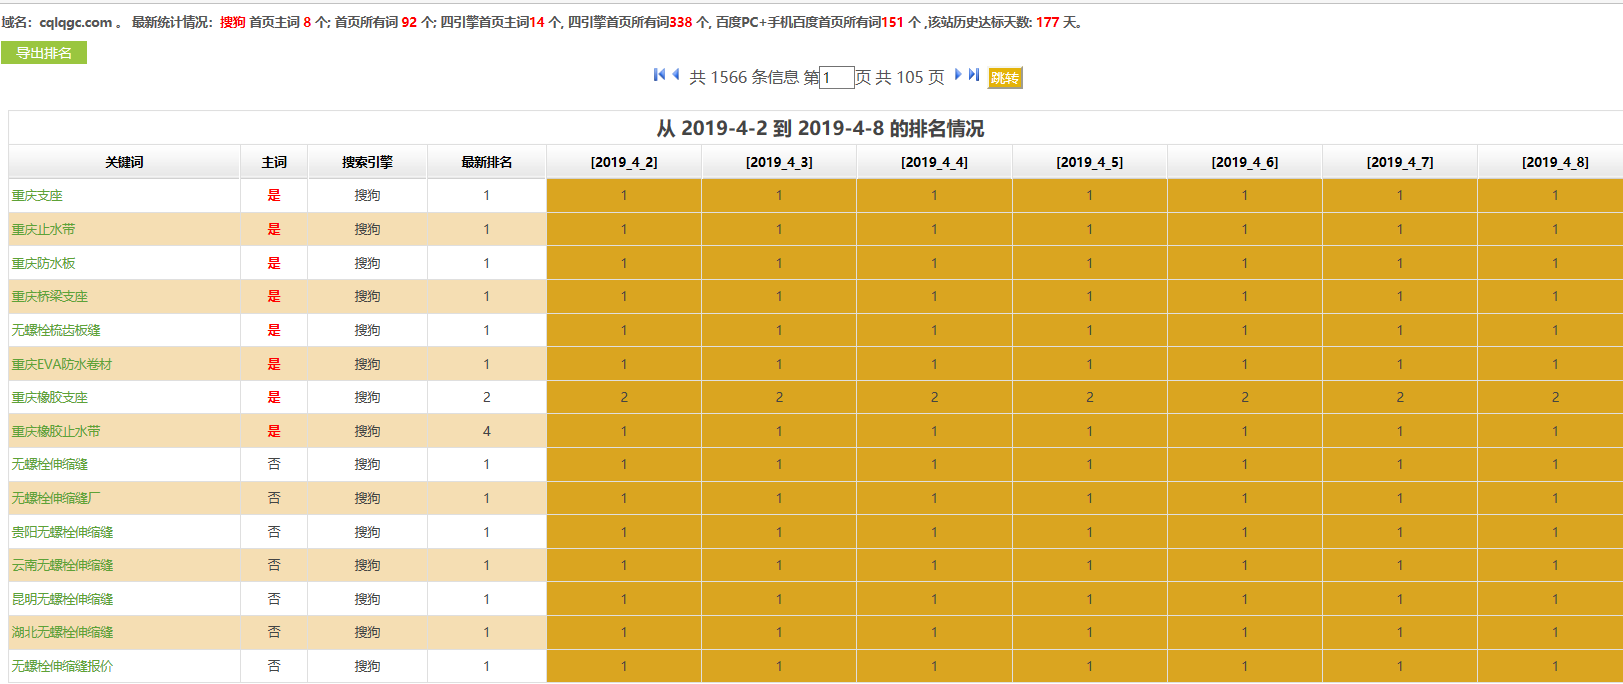Click the 导出排名 export button

44,53
